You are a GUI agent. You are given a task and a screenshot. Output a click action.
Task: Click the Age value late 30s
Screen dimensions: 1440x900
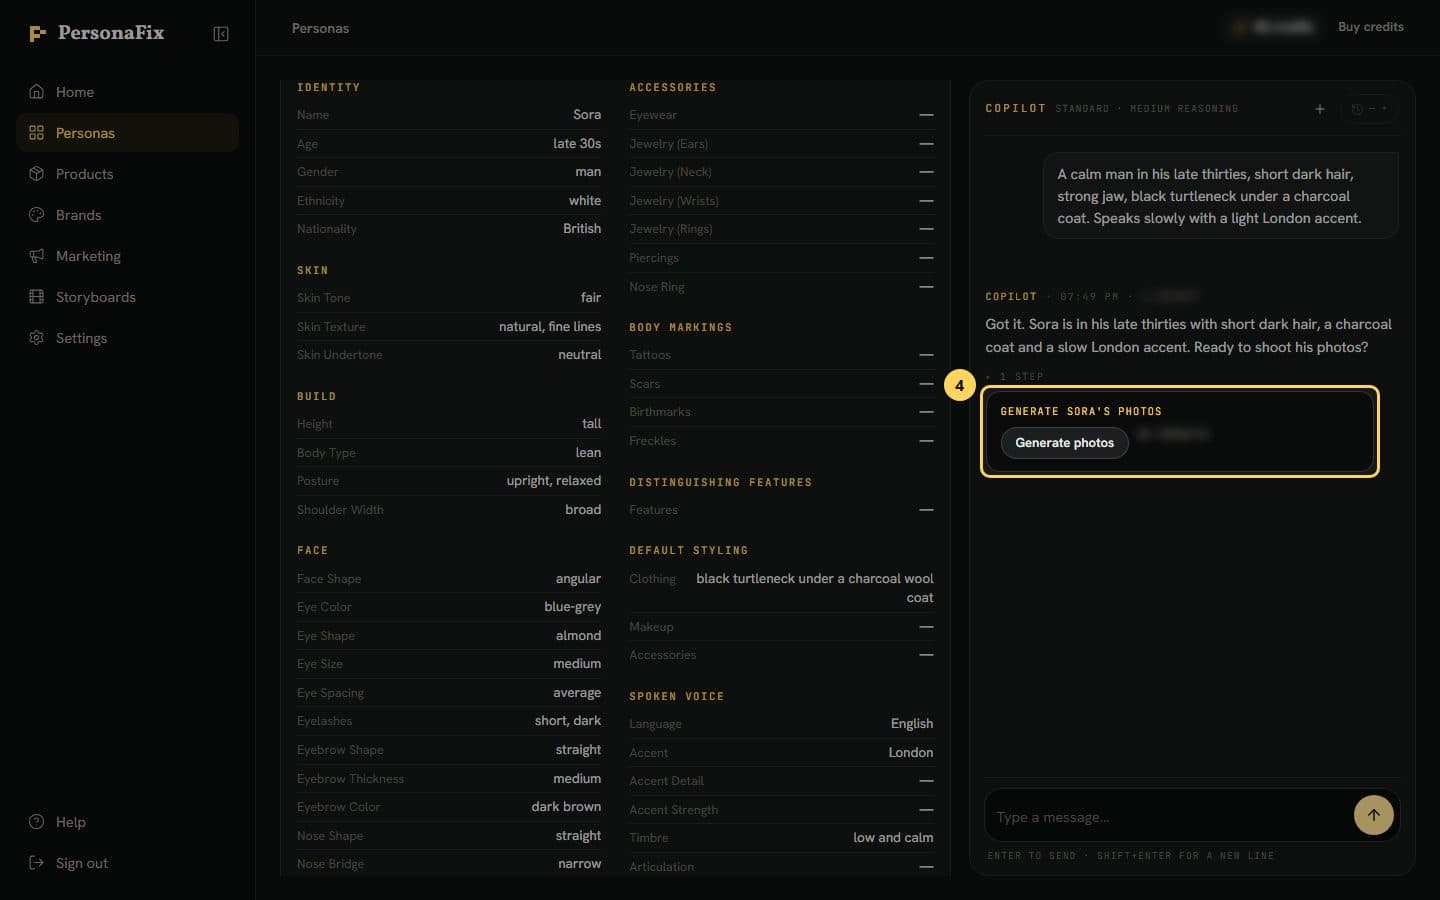(577, 144)
